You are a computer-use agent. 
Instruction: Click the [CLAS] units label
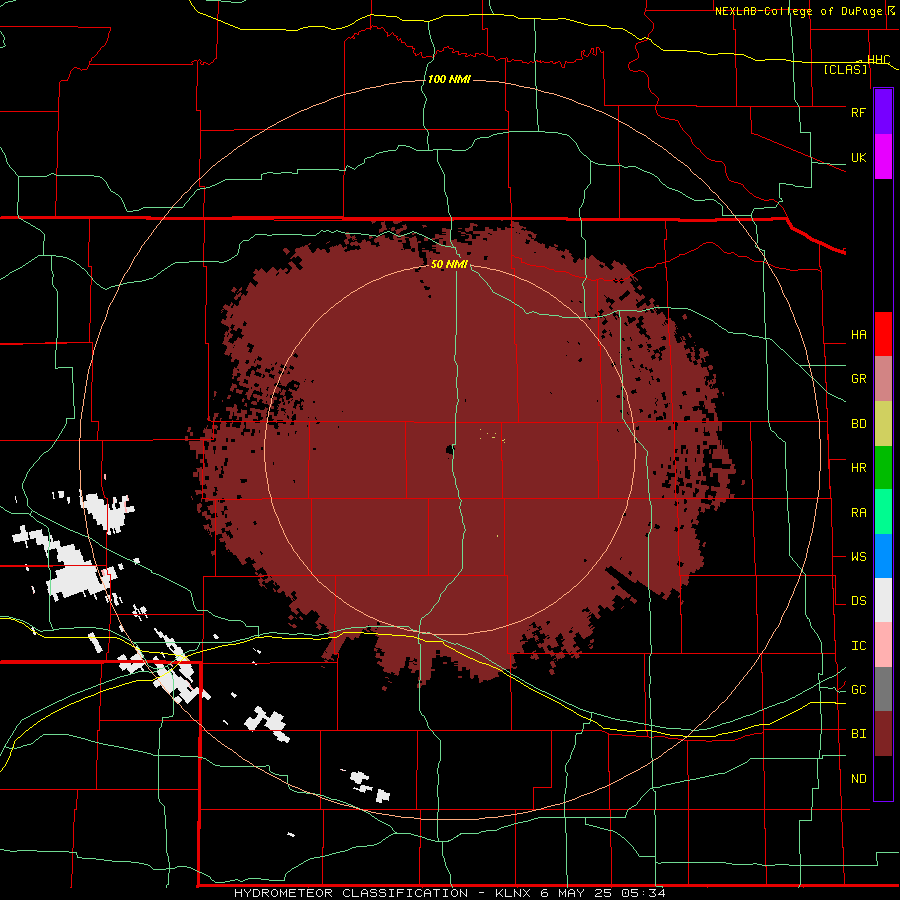(845, 70)
